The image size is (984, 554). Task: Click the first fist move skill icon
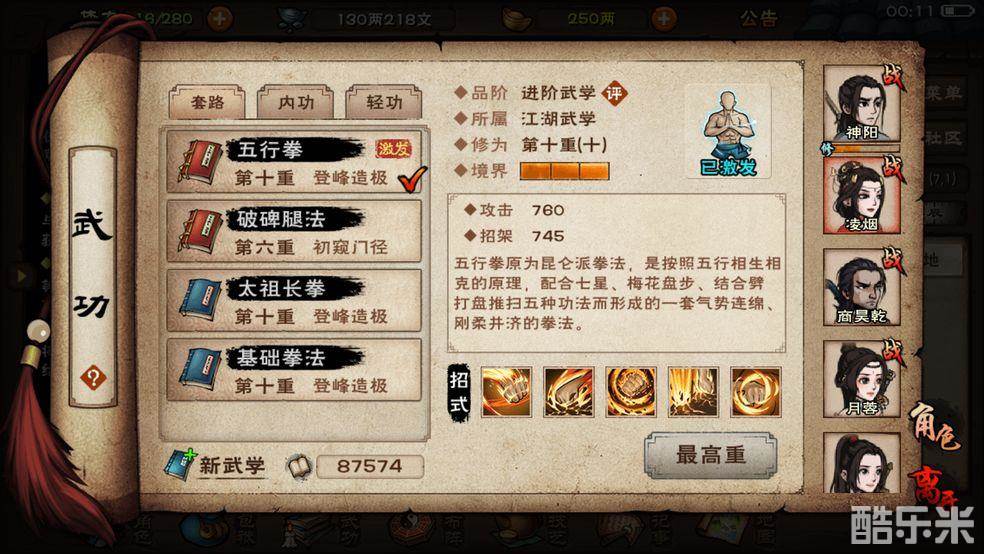click(x=506, y=392)
